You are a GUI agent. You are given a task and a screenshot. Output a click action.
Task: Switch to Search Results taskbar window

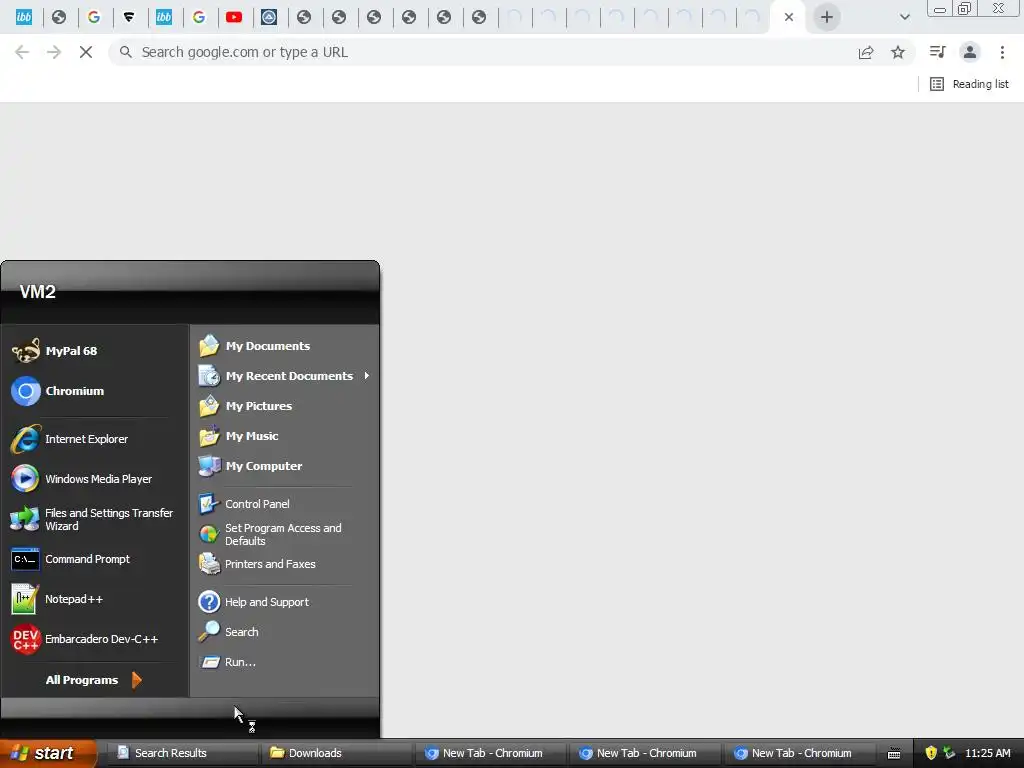tap(182, 753)
